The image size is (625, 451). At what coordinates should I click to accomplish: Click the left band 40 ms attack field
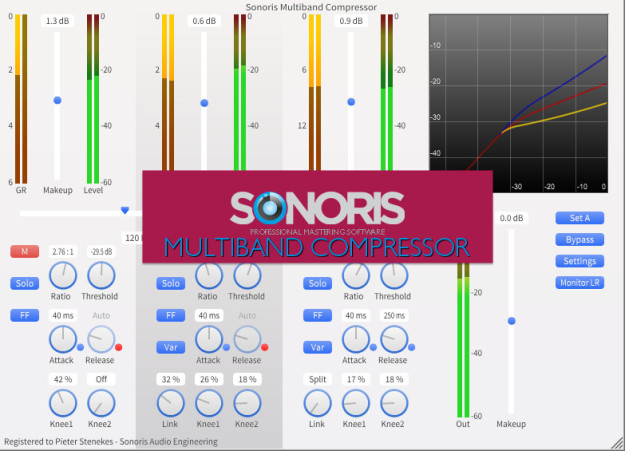63,315
